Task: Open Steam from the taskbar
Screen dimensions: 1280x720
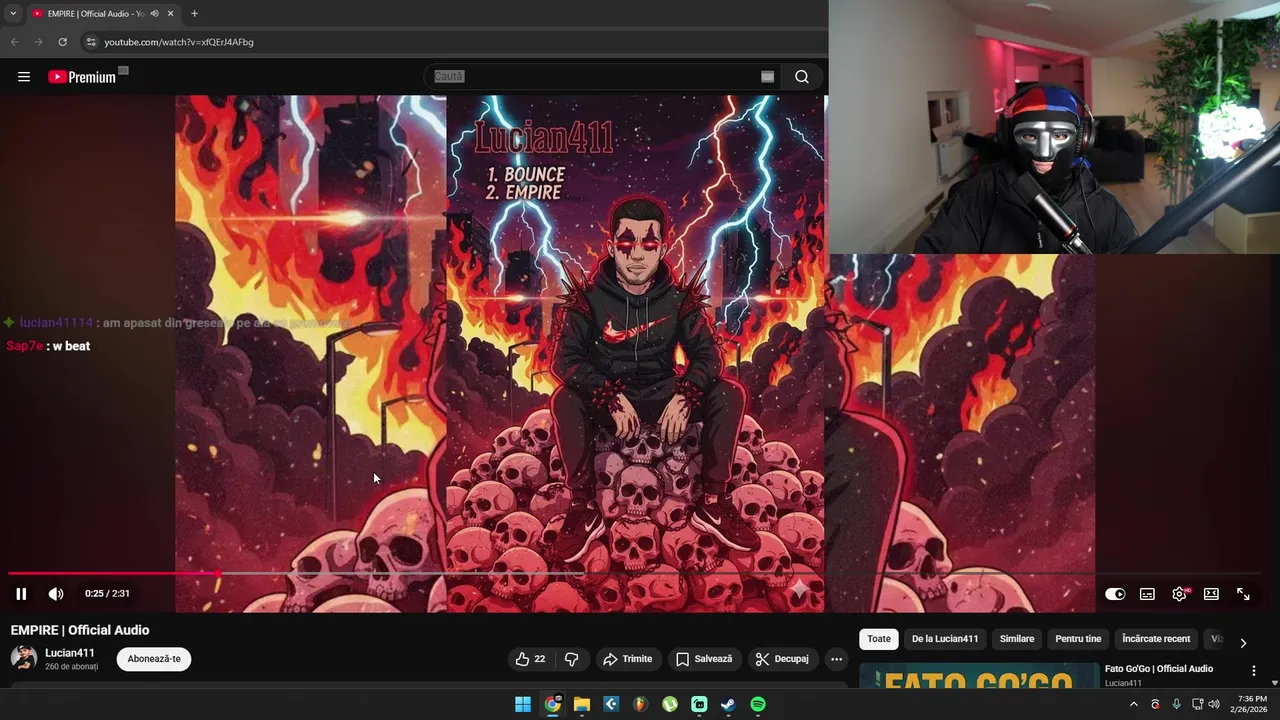Action: click(728, 705)
